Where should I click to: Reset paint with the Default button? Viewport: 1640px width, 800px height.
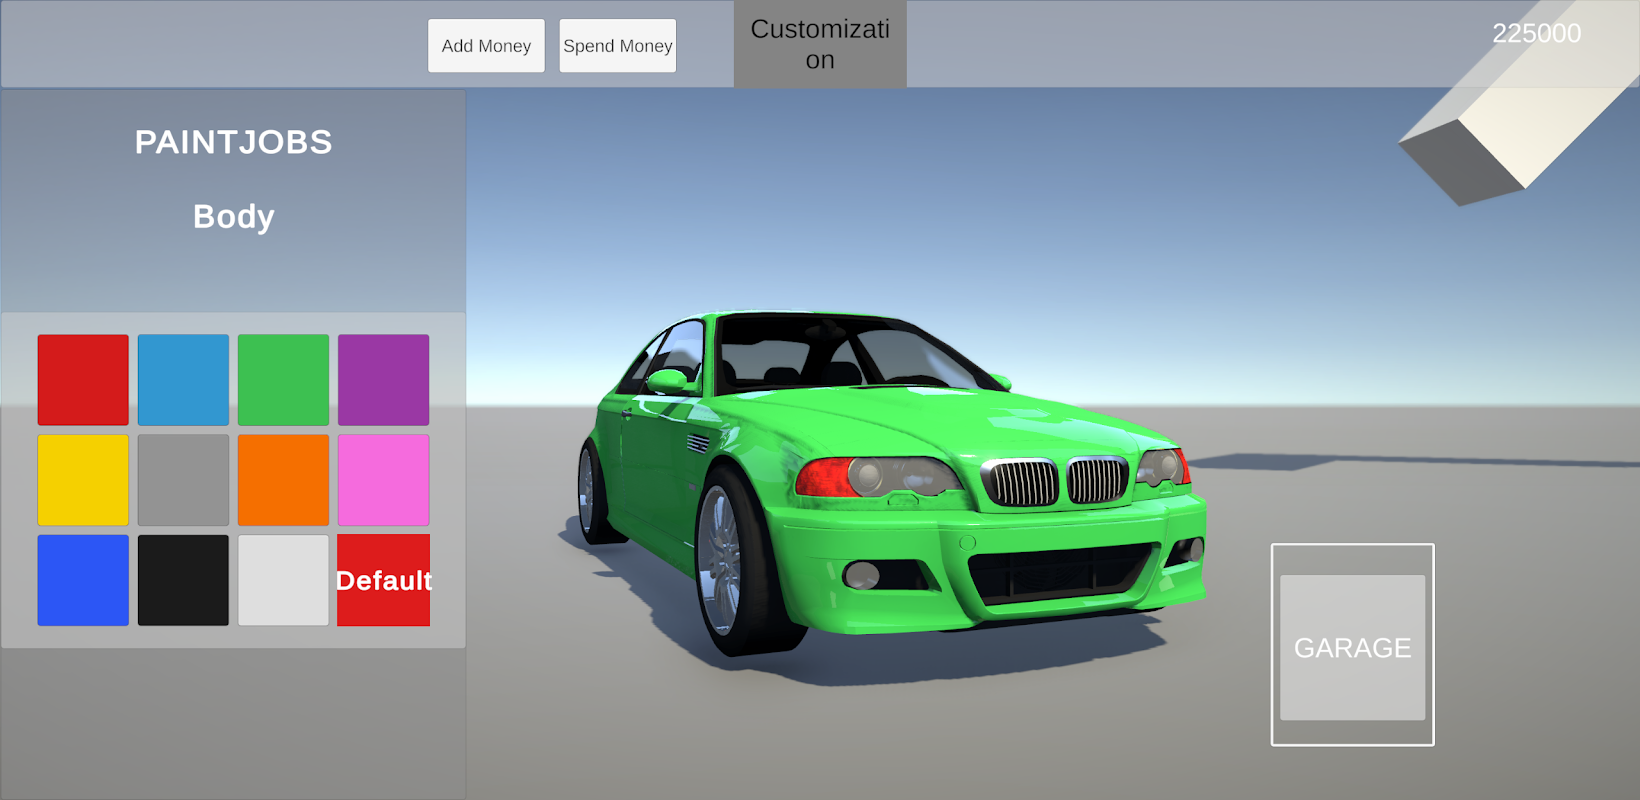(x=383, y=580)
